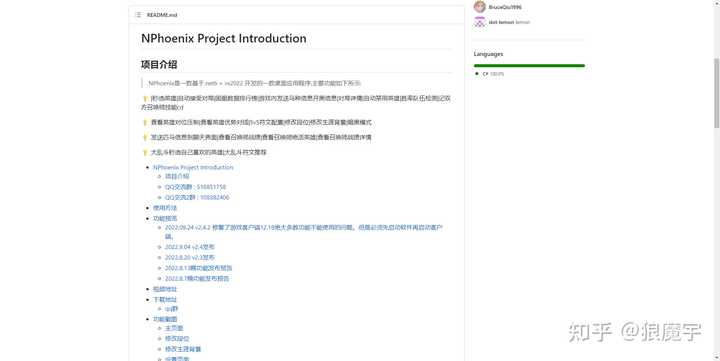Click the 项目介绍 section heading
720x361 pixels.
pos(159,64)
